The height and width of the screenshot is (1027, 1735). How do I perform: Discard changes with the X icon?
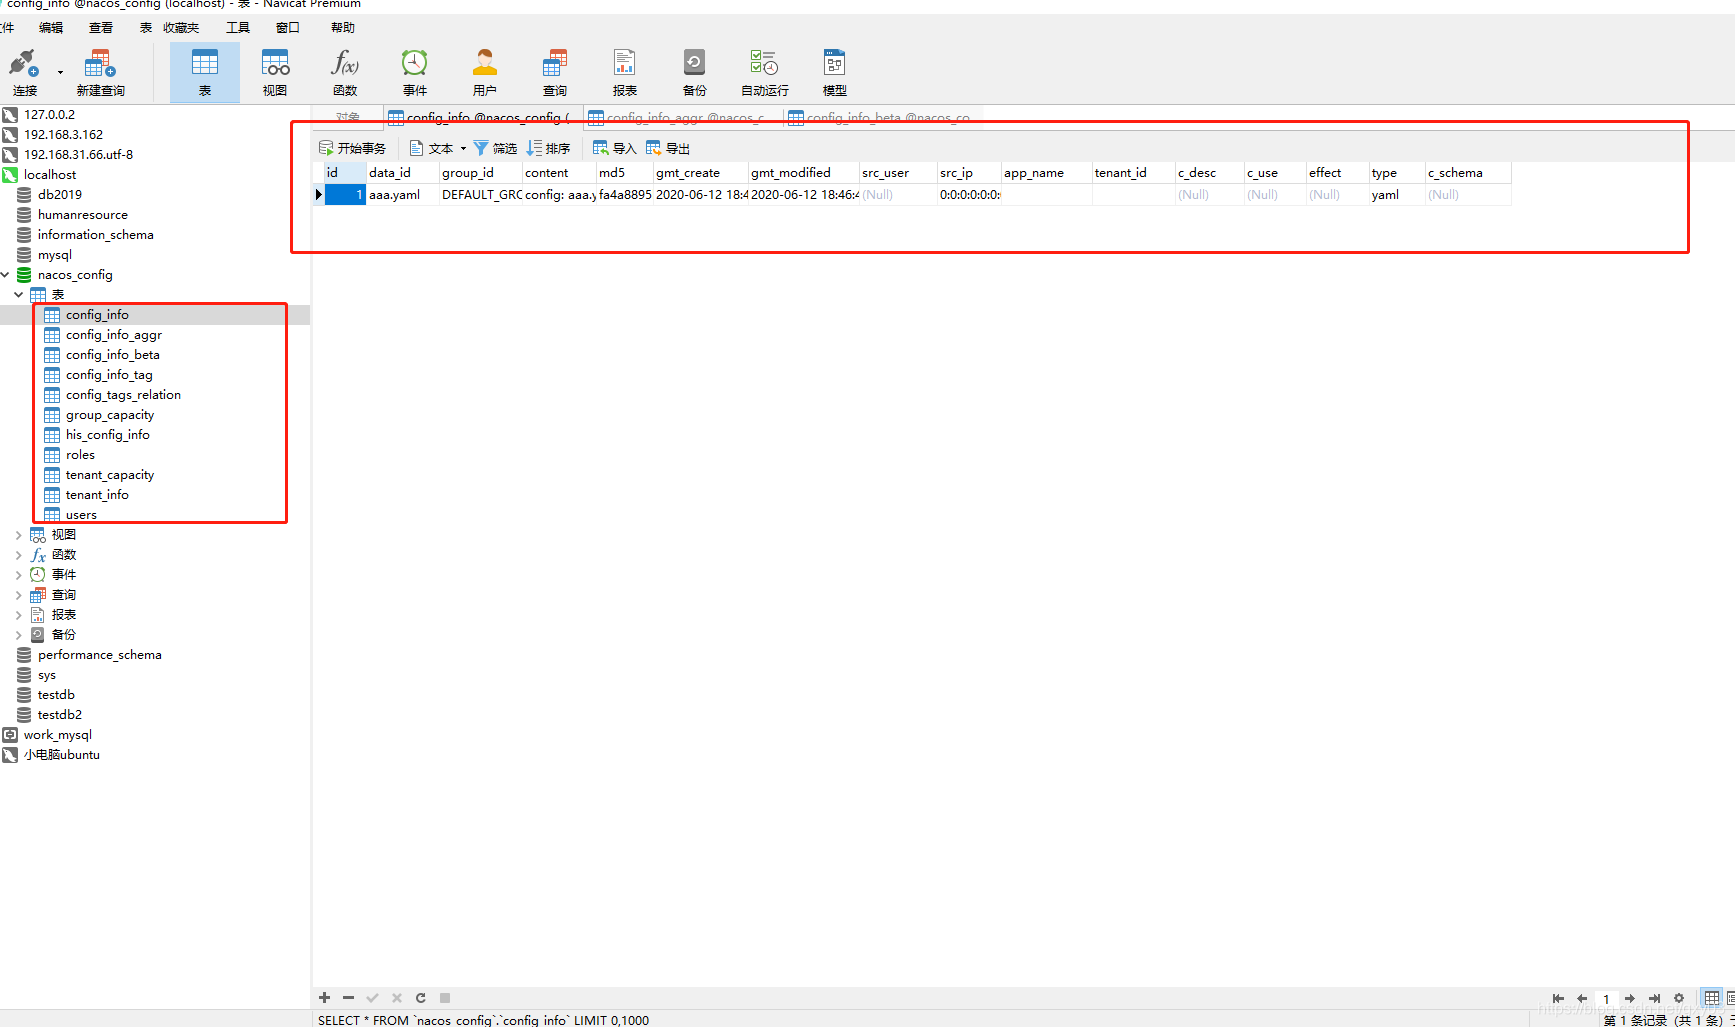(x=397, y=998)
